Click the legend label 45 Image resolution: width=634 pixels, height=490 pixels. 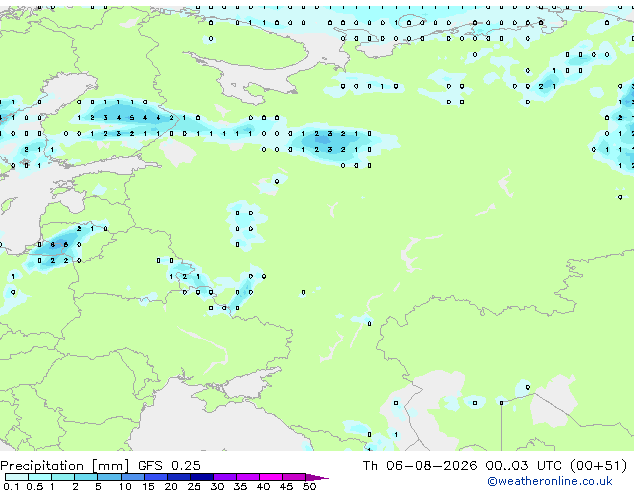(286, 486)
